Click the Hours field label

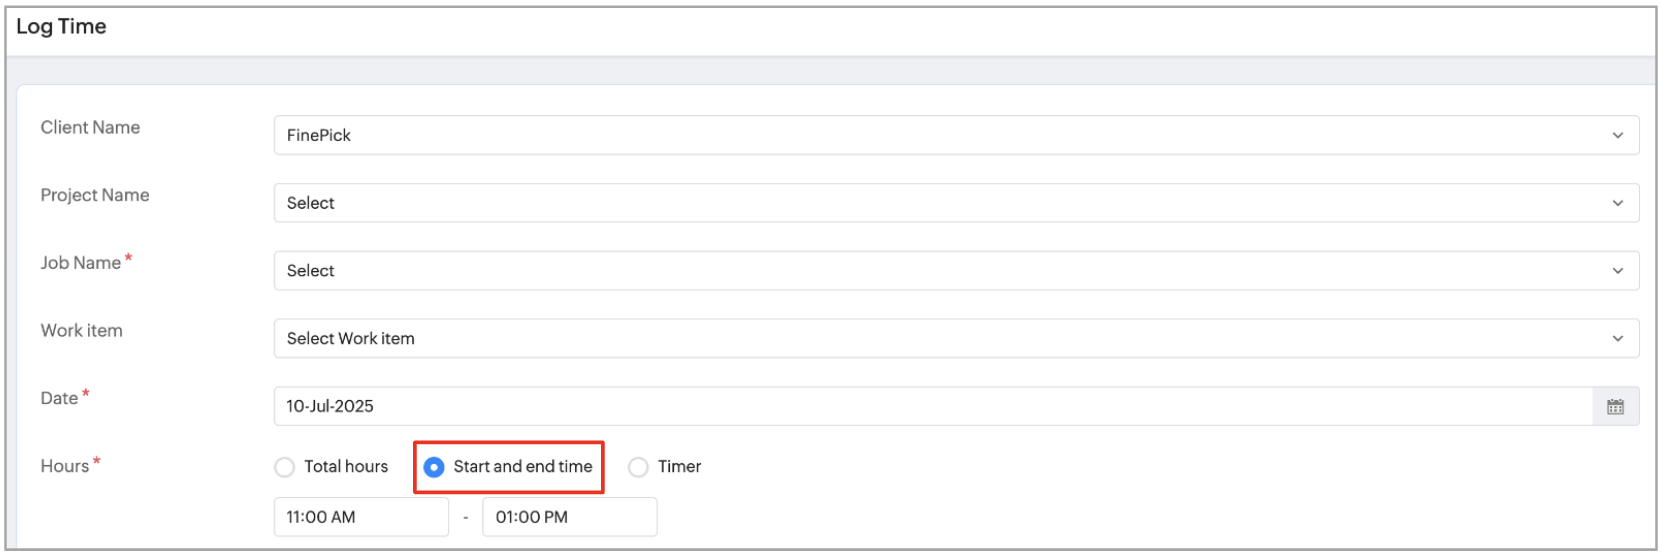point(65,466)
